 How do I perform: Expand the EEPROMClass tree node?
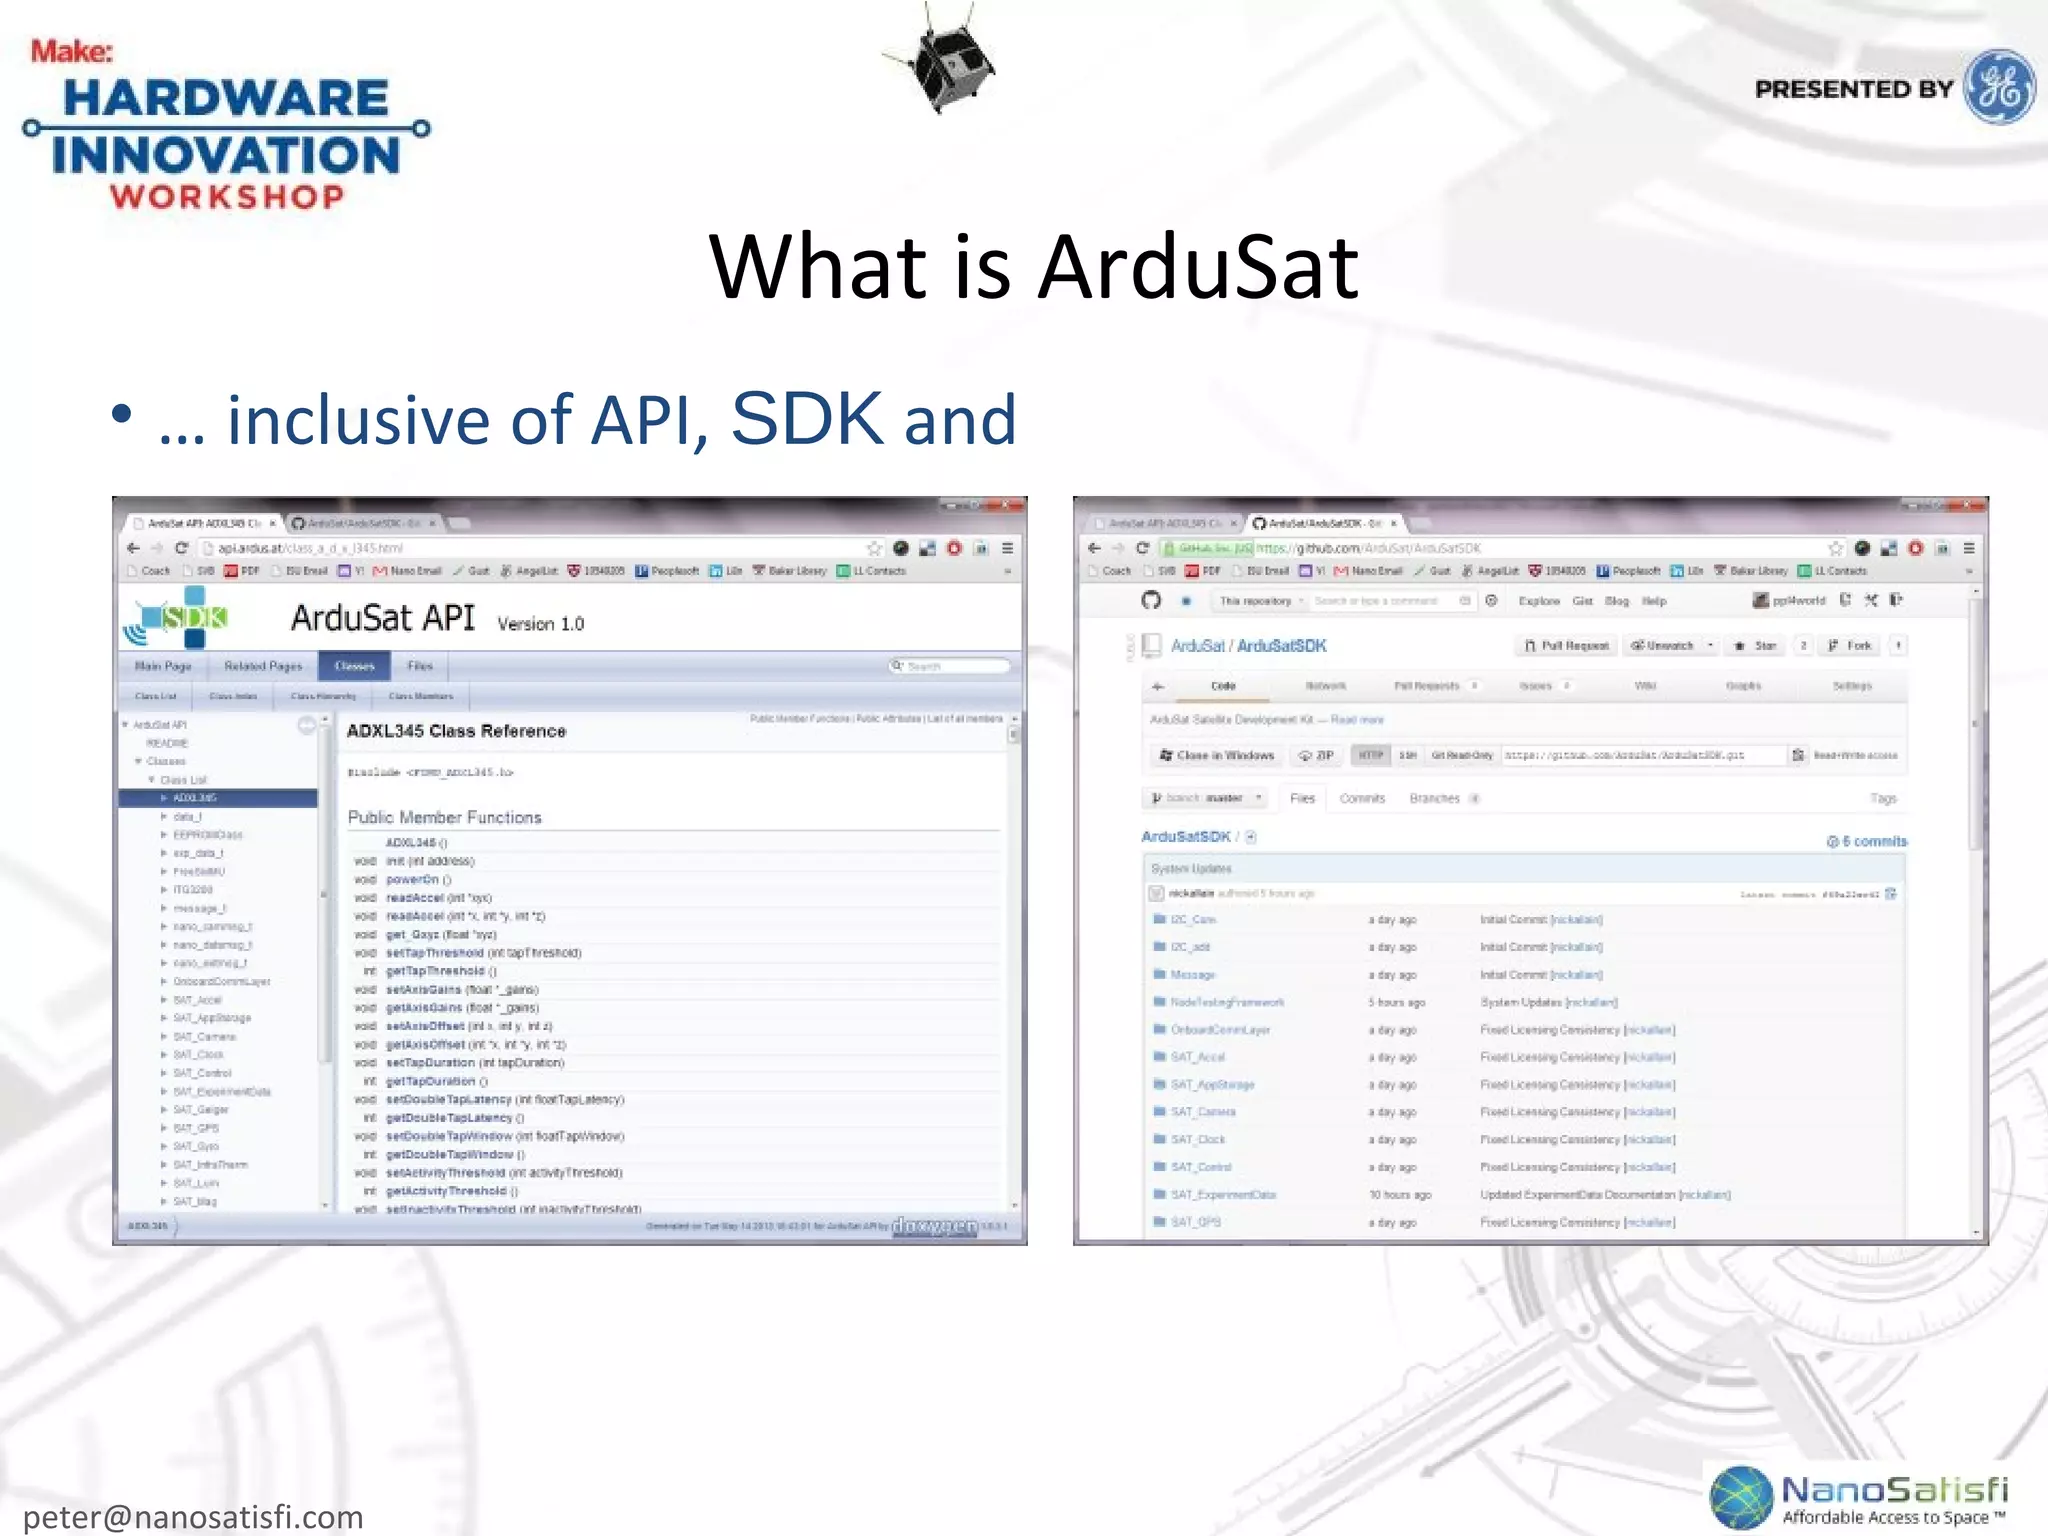pyautogui.click(x=164, y=835)
